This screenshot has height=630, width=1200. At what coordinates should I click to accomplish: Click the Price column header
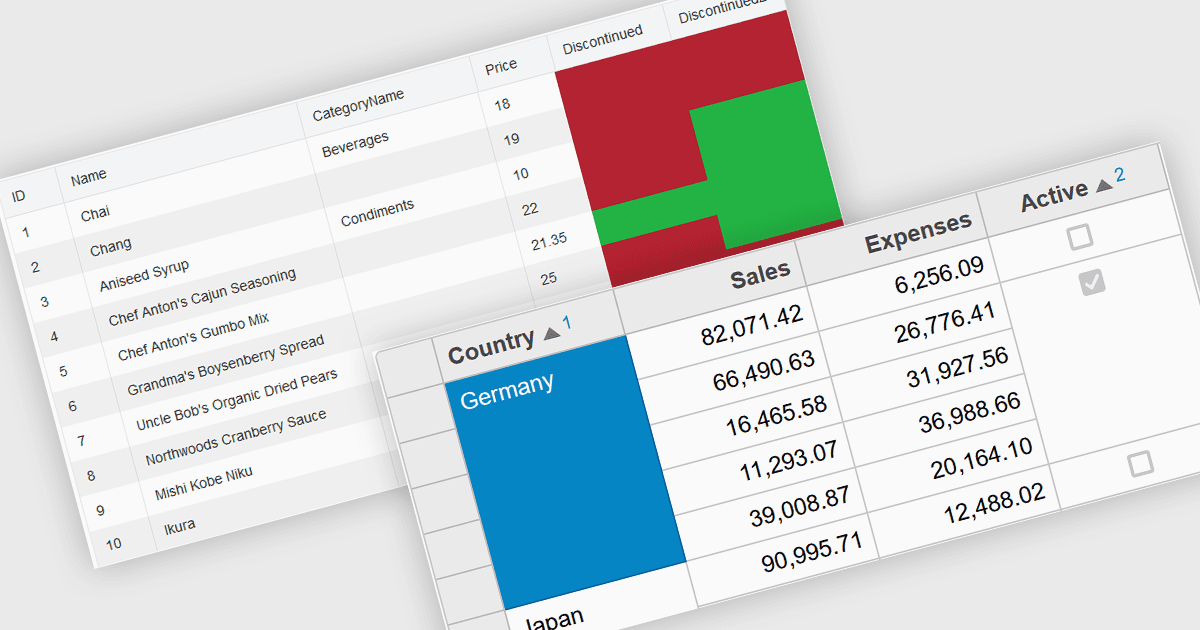coord(501,67)
